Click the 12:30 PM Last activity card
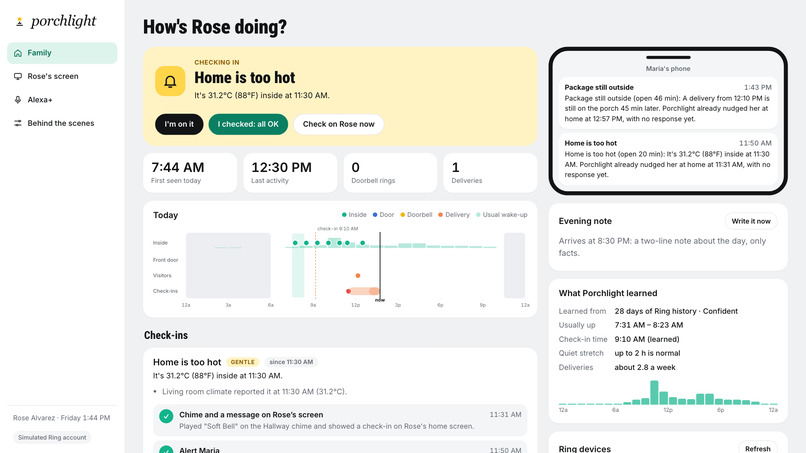The image size is (806, 453). 290,173
